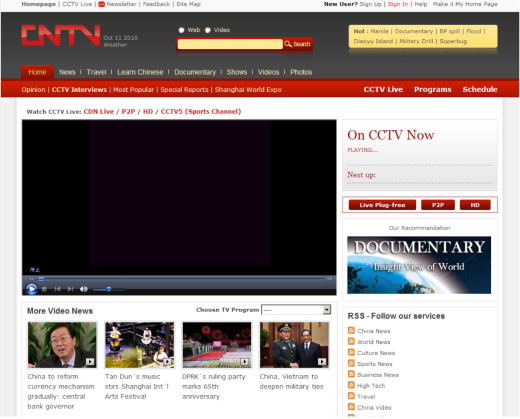This screenshot has height=419, width=520.
Task: Click the video seek progress bar
Action: (180, 279)
